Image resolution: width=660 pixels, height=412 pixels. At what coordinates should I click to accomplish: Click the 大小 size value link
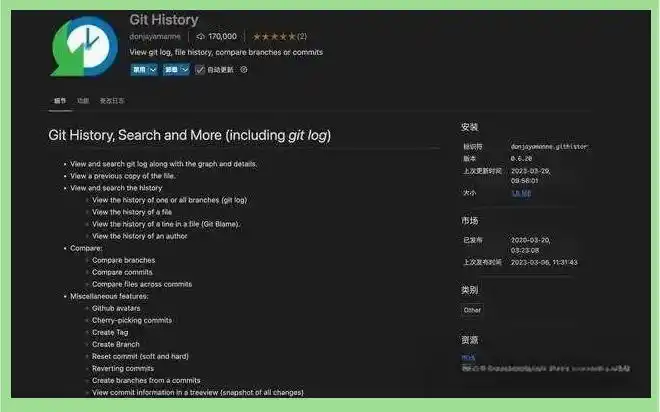(x=520, y=193)
